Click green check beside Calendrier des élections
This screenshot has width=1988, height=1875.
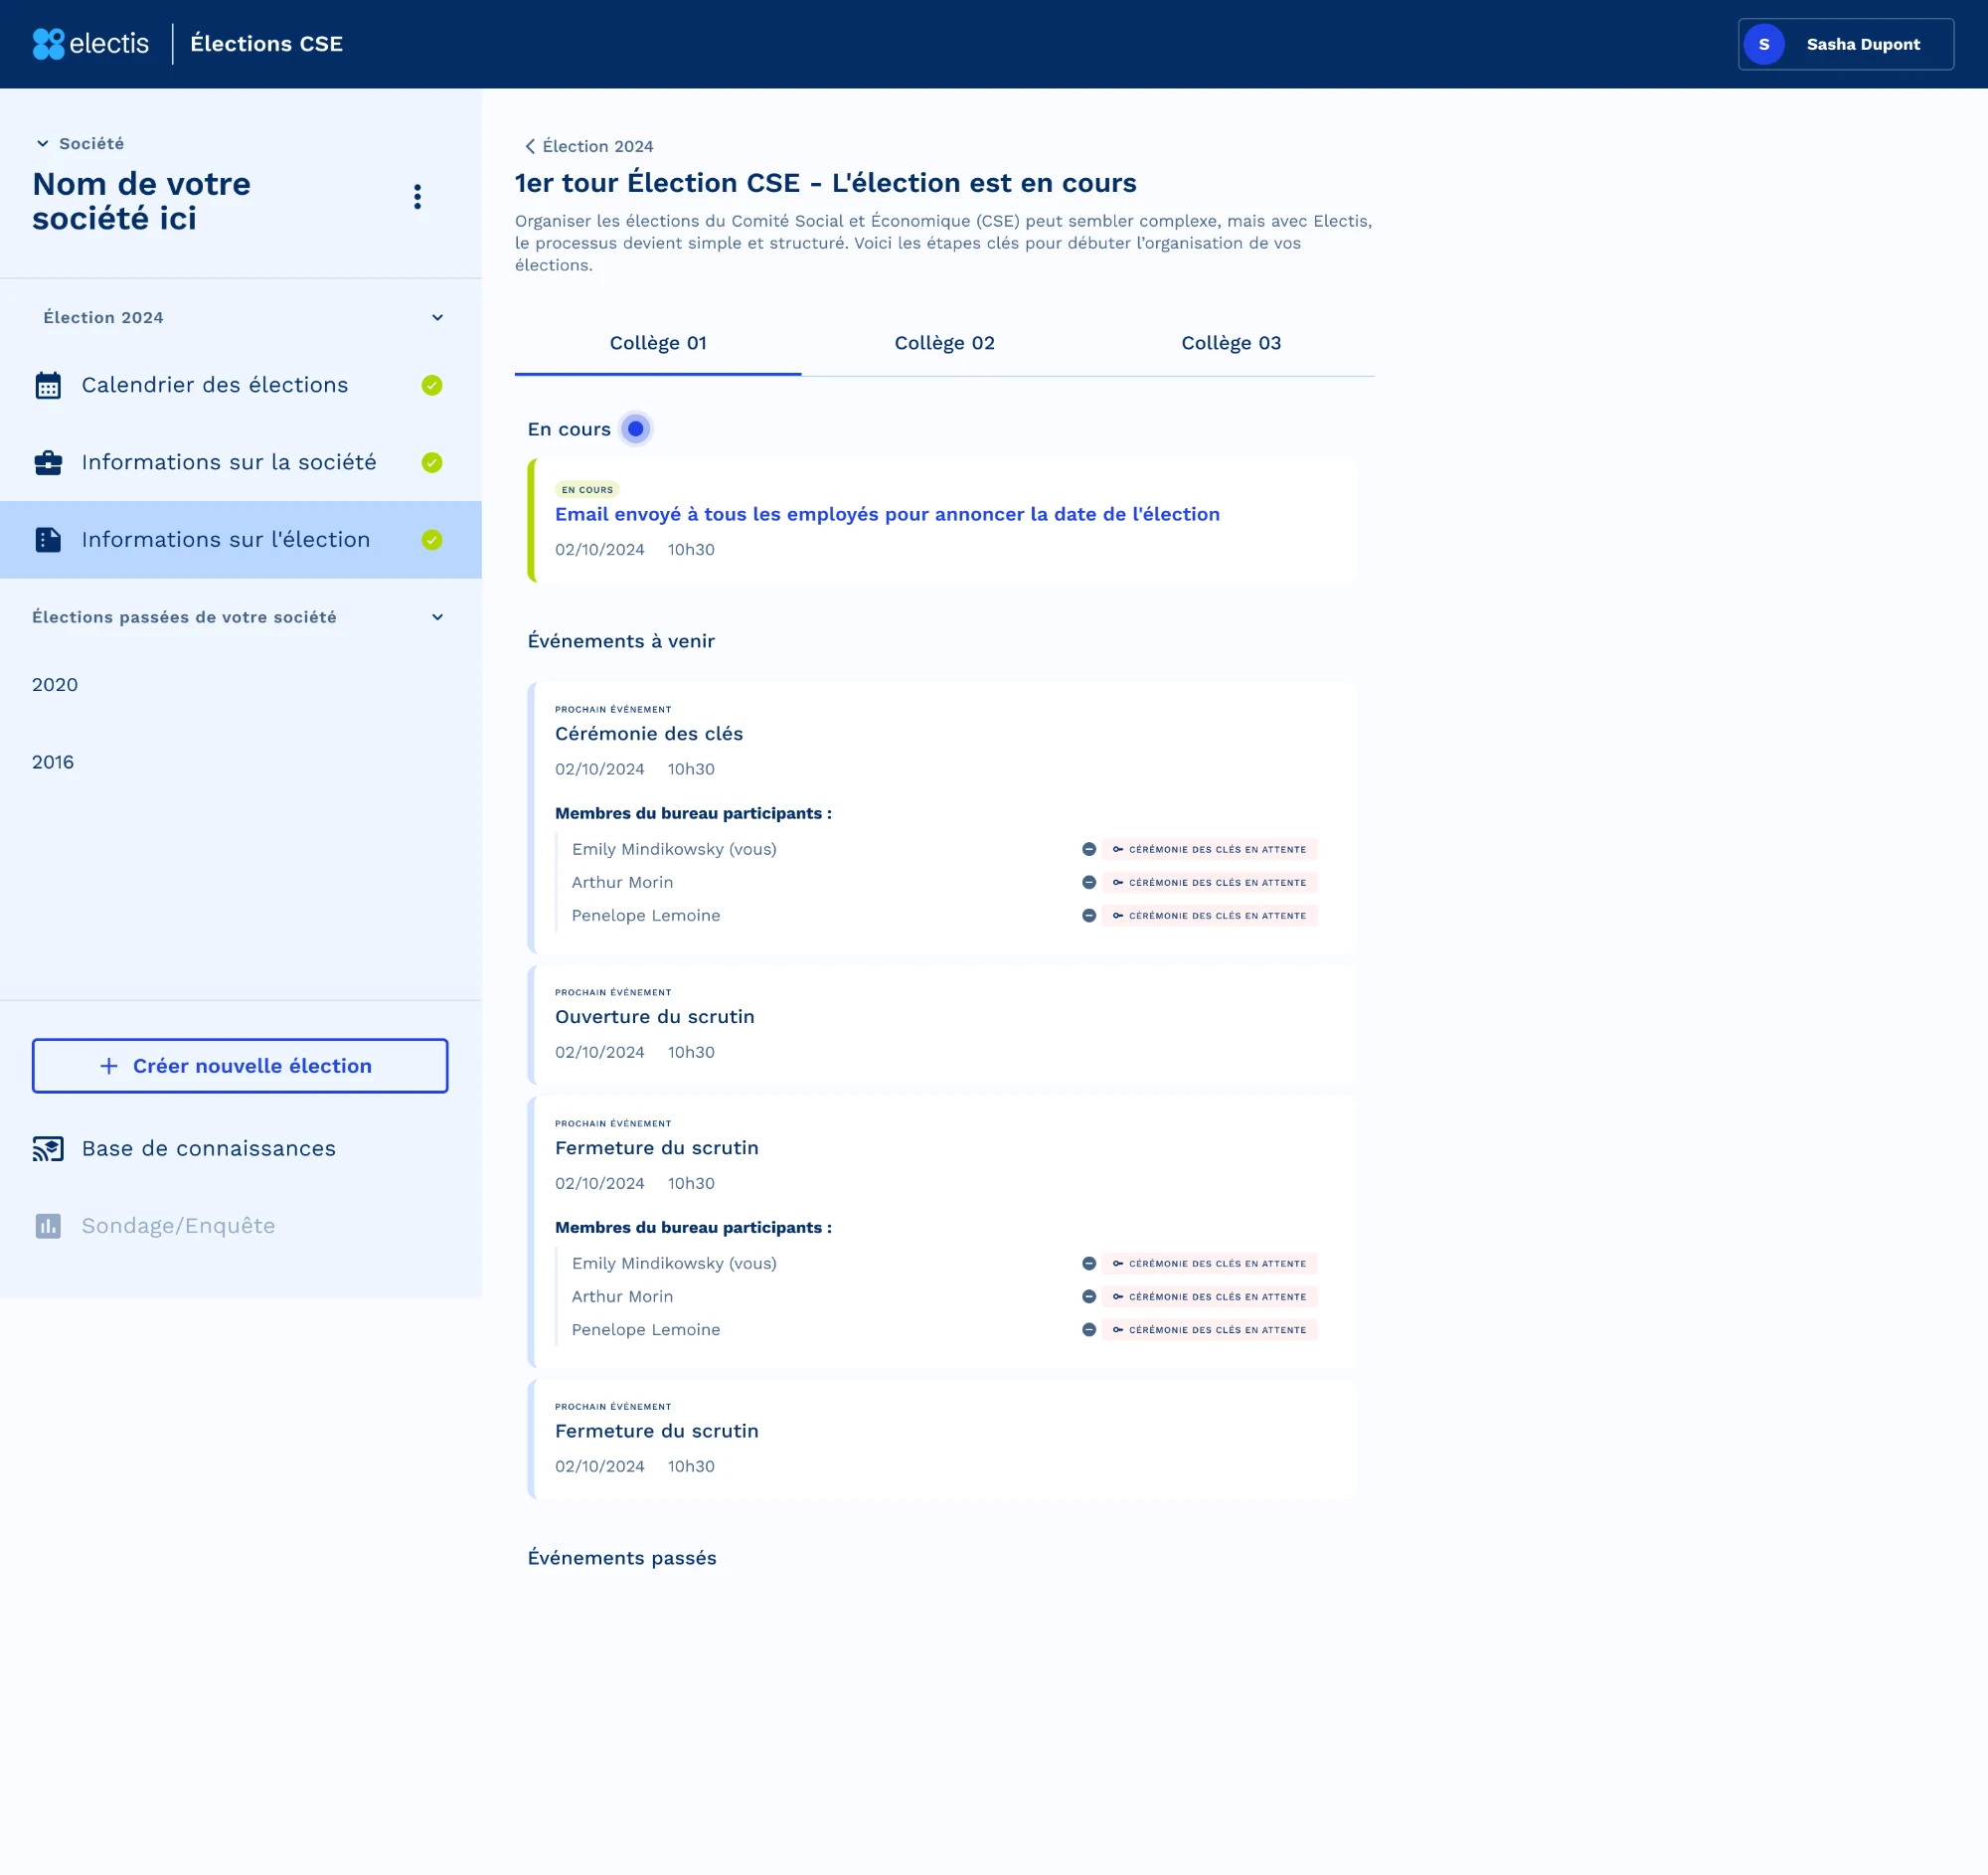[432, 385]
